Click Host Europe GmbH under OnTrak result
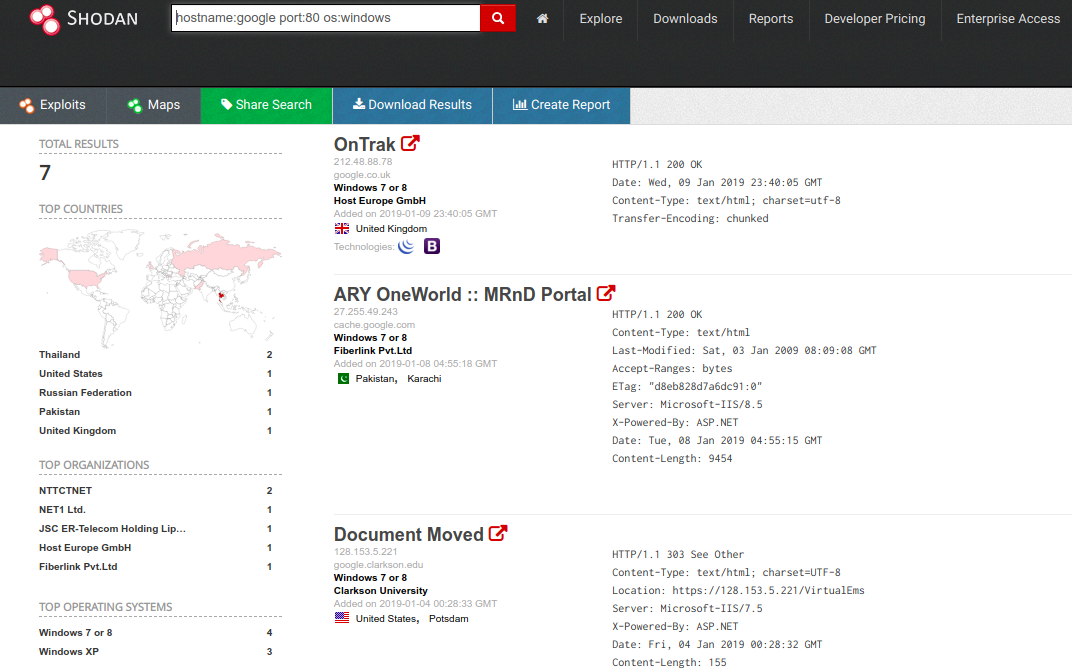This screenshot has height=671, width=1072. tap(379, 201)
